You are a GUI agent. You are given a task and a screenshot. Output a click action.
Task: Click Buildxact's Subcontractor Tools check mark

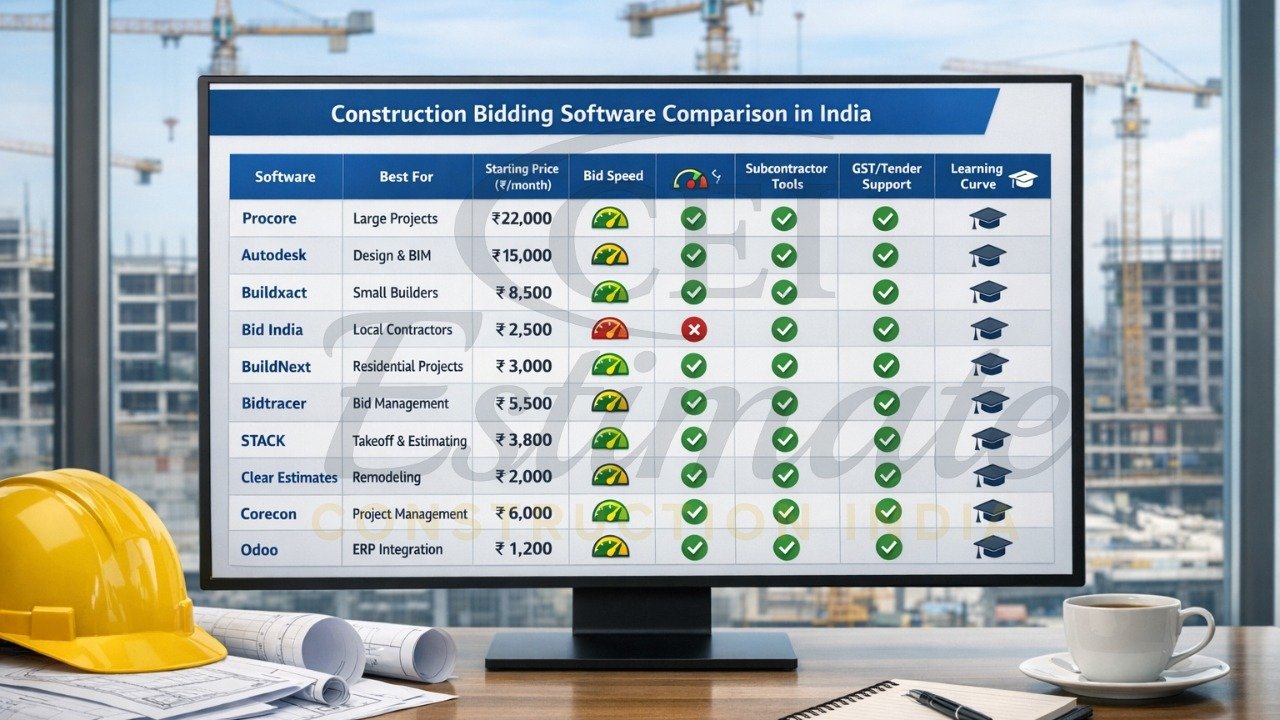[x=784, y=292]
